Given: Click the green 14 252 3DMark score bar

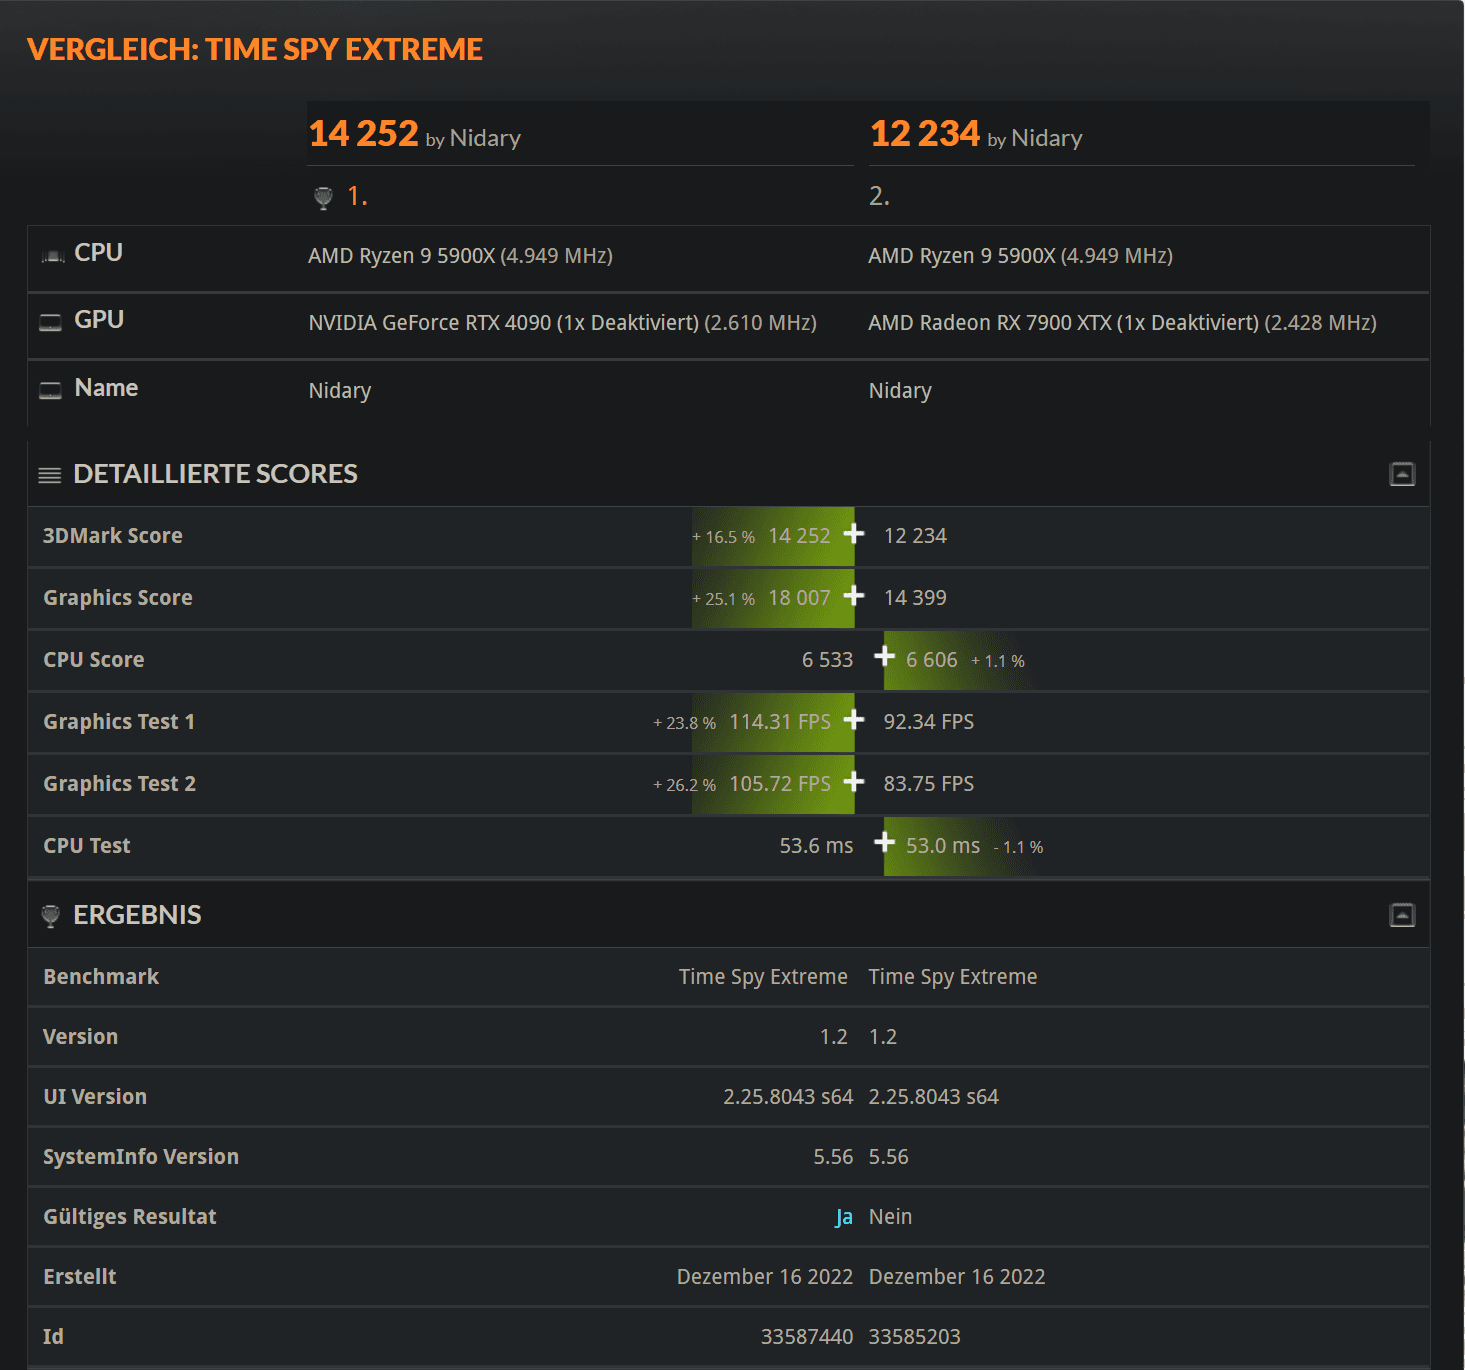Looking at the screenshot, I should (x=773, y=537).
